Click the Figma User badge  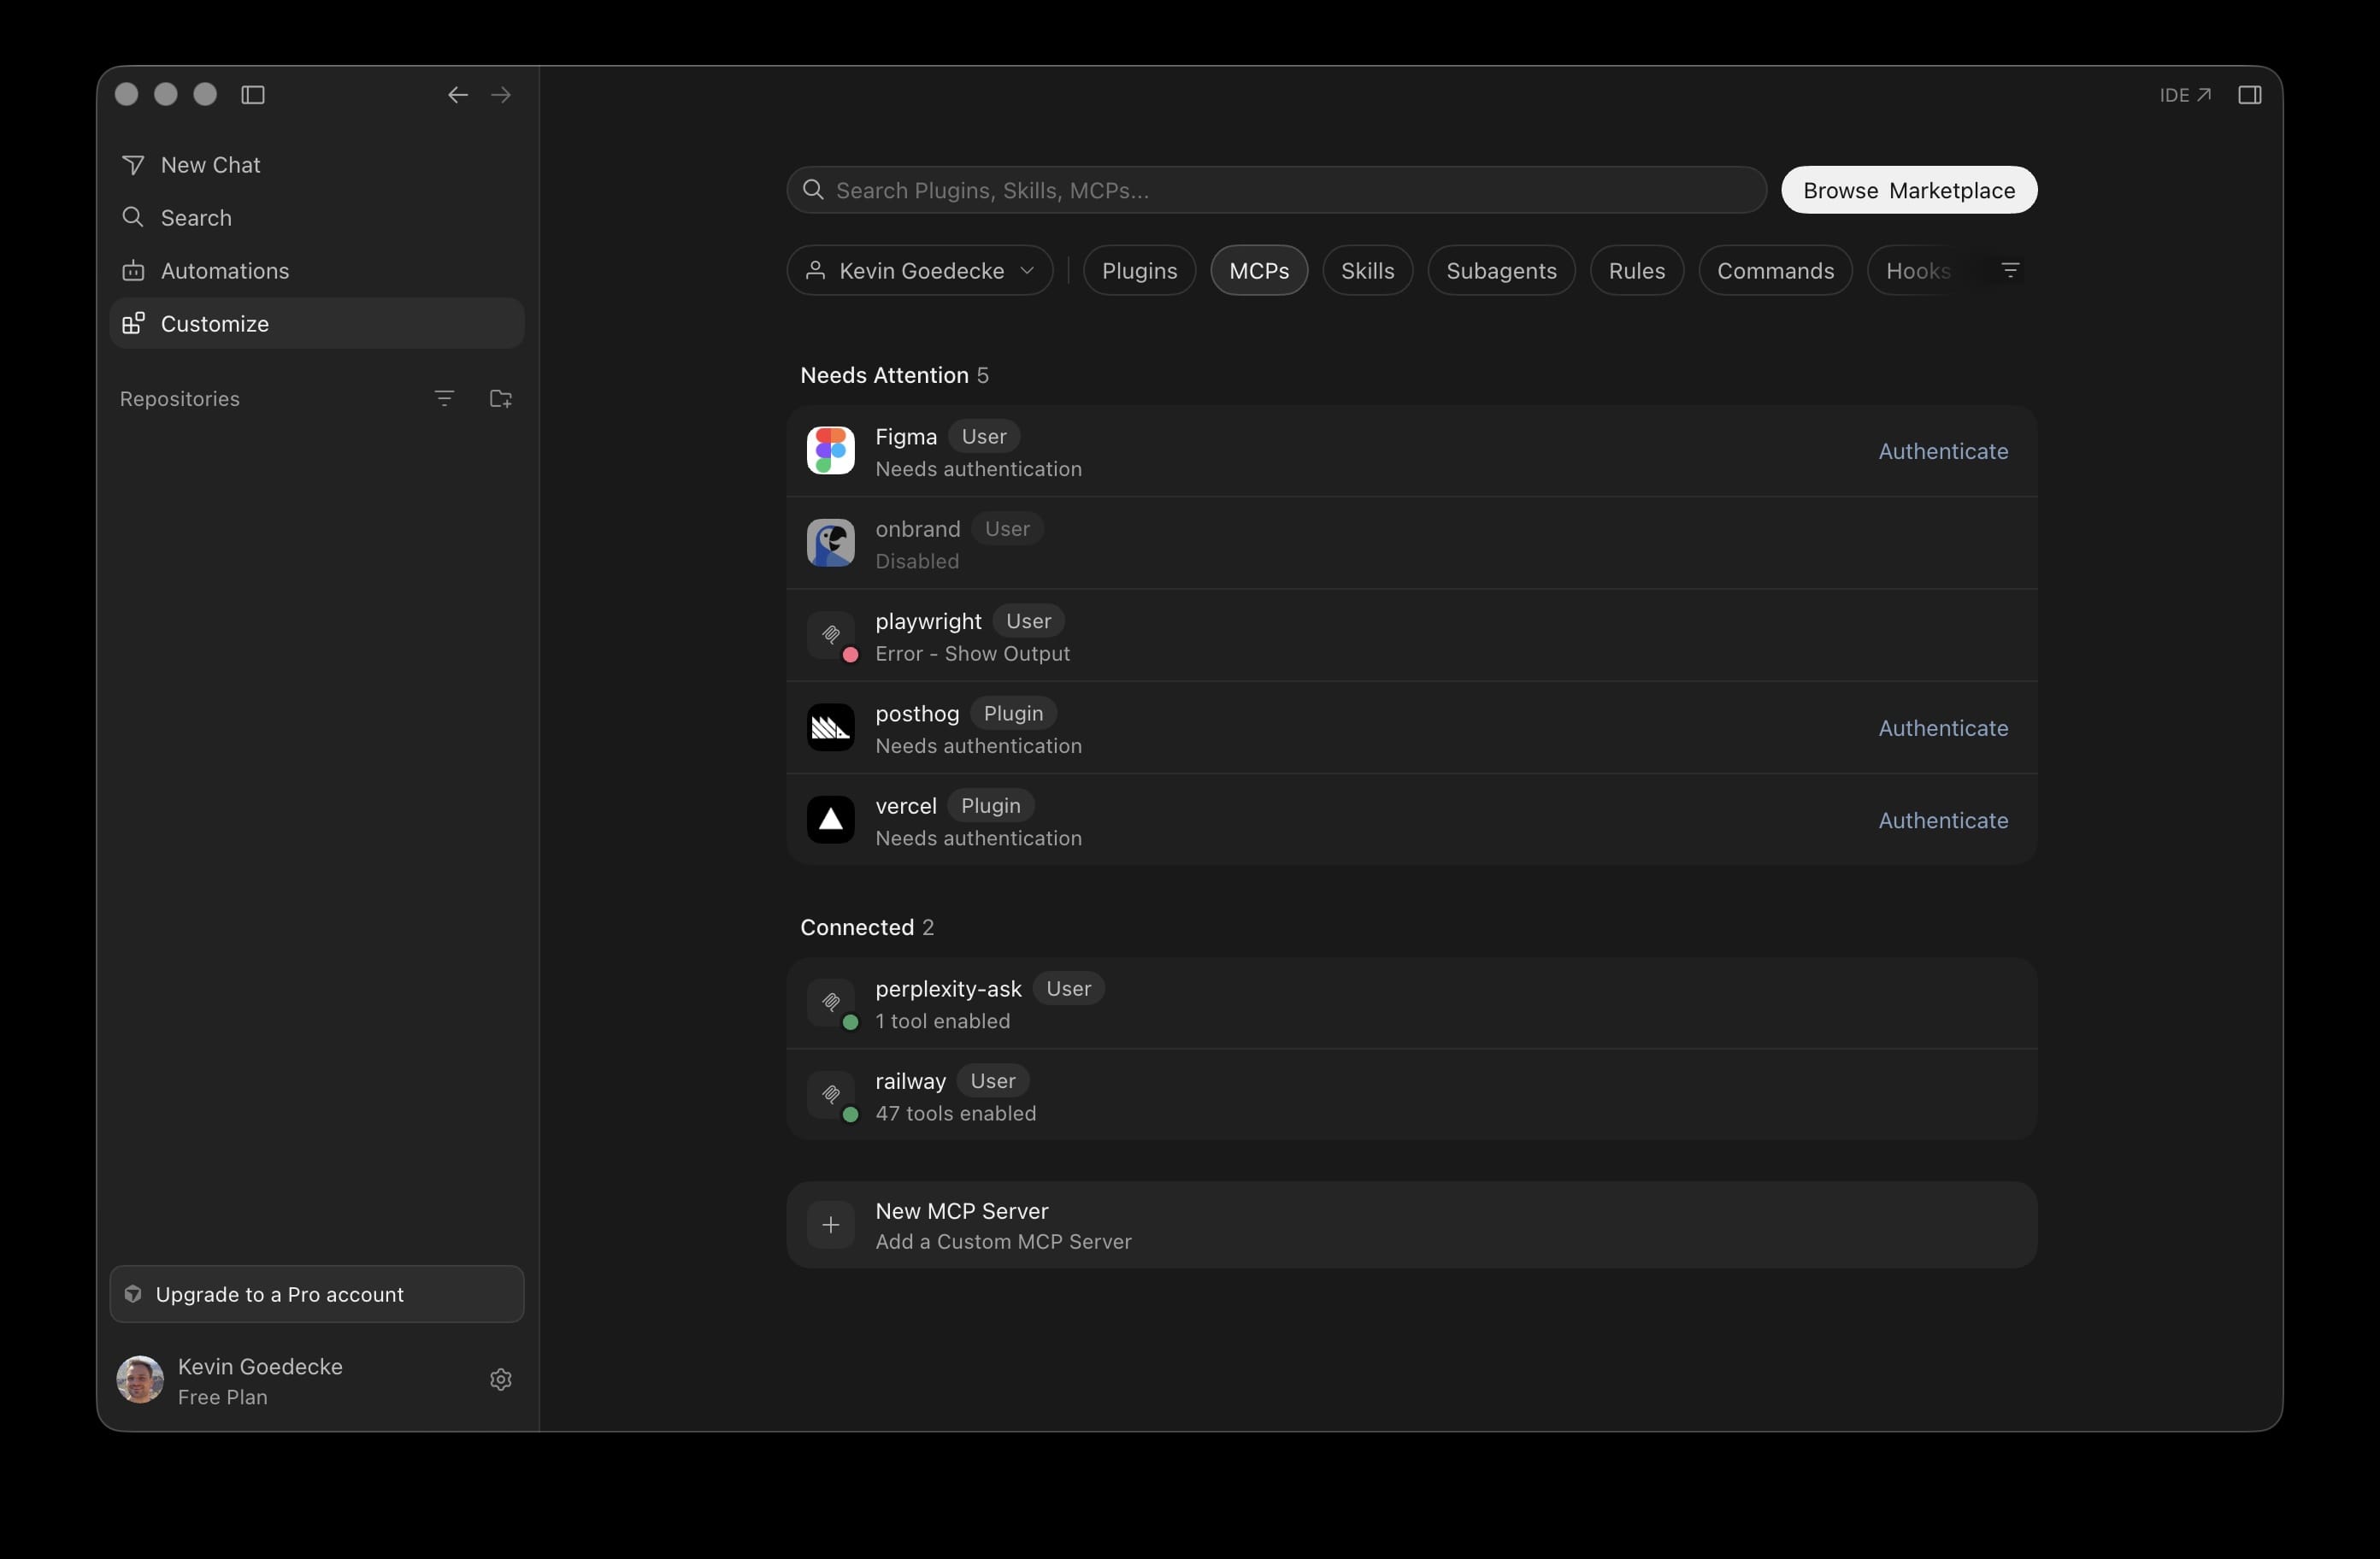point(983,436)
